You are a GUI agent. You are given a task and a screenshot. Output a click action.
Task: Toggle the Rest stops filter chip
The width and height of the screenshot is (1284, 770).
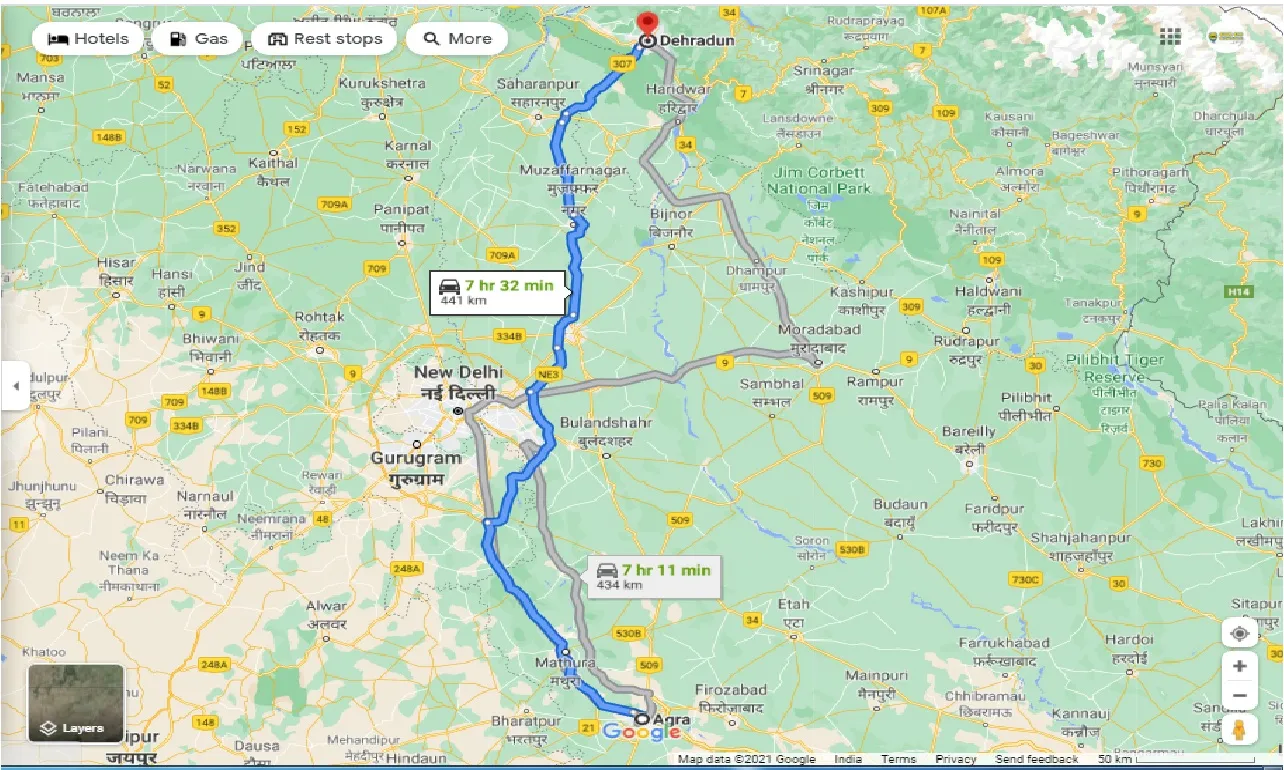pyautogui.click(x=324, y=39)
